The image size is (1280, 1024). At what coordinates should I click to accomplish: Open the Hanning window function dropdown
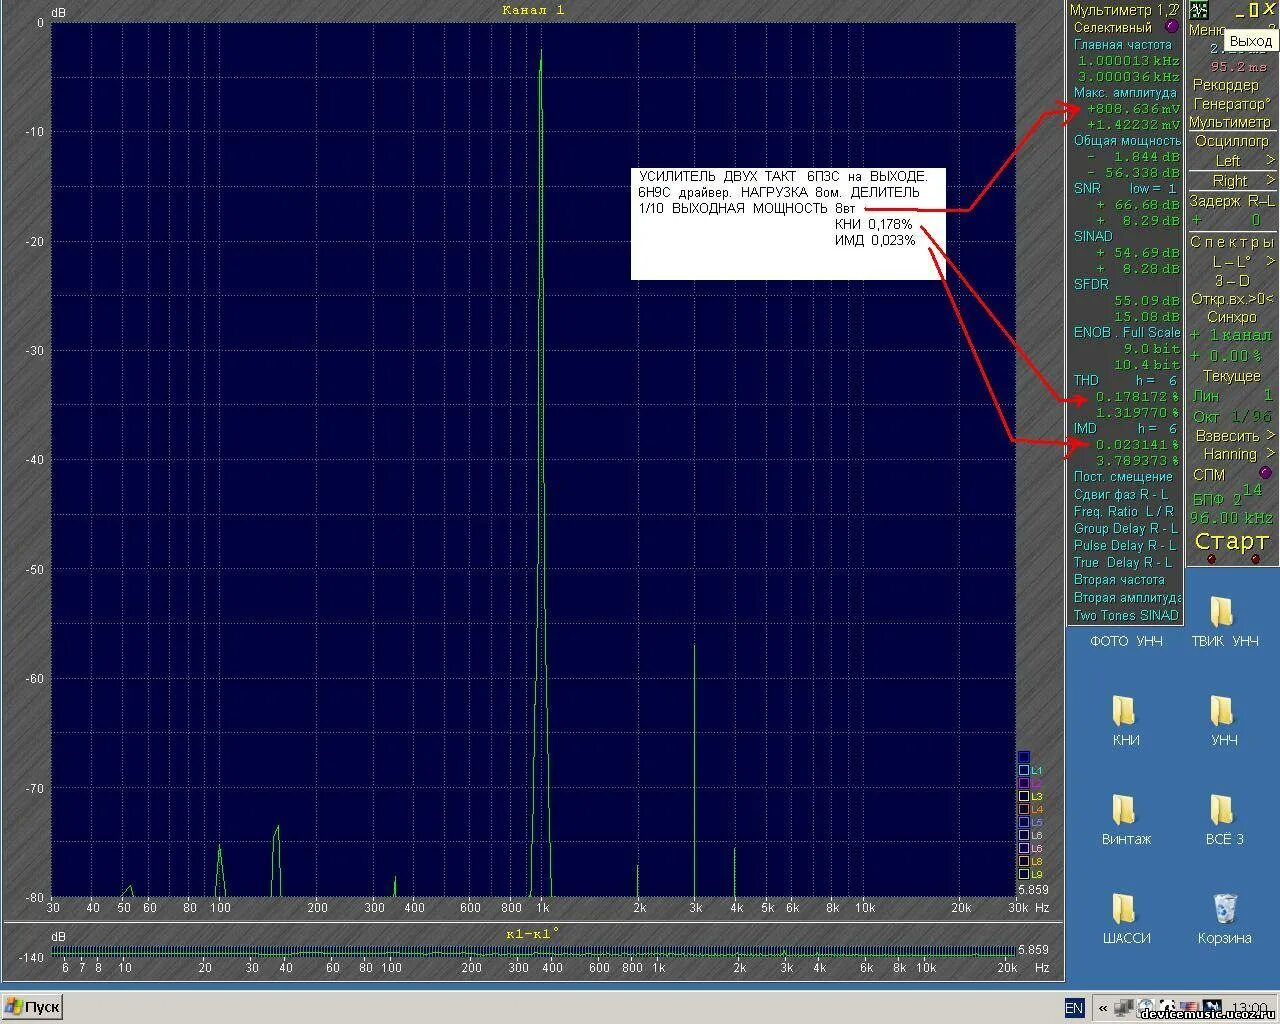[x=1232, y=454]
